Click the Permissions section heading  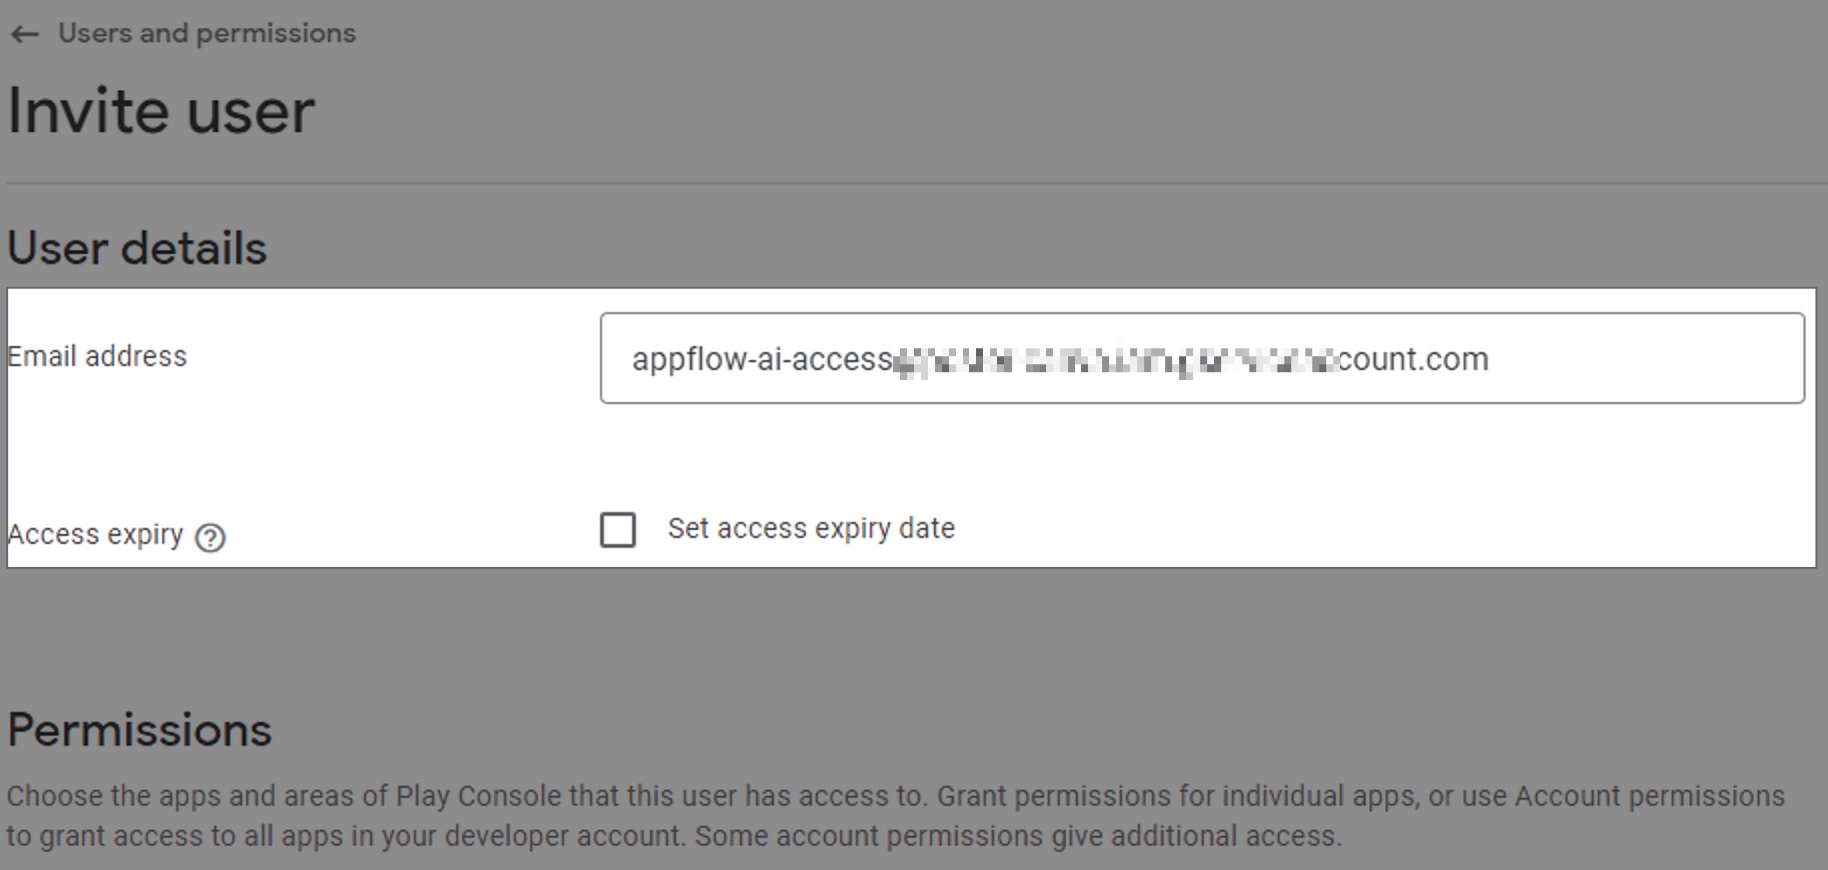(139, 730)
